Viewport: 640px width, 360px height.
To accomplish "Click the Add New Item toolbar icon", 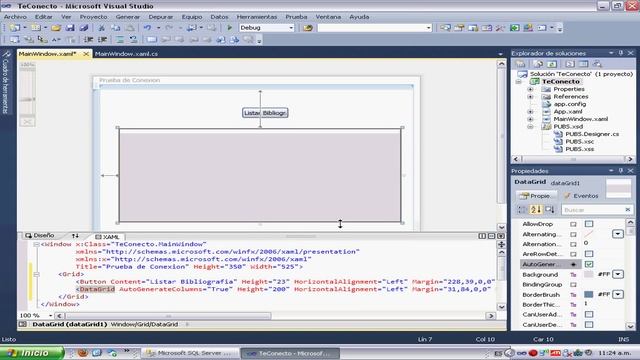I will coord(36,28).
